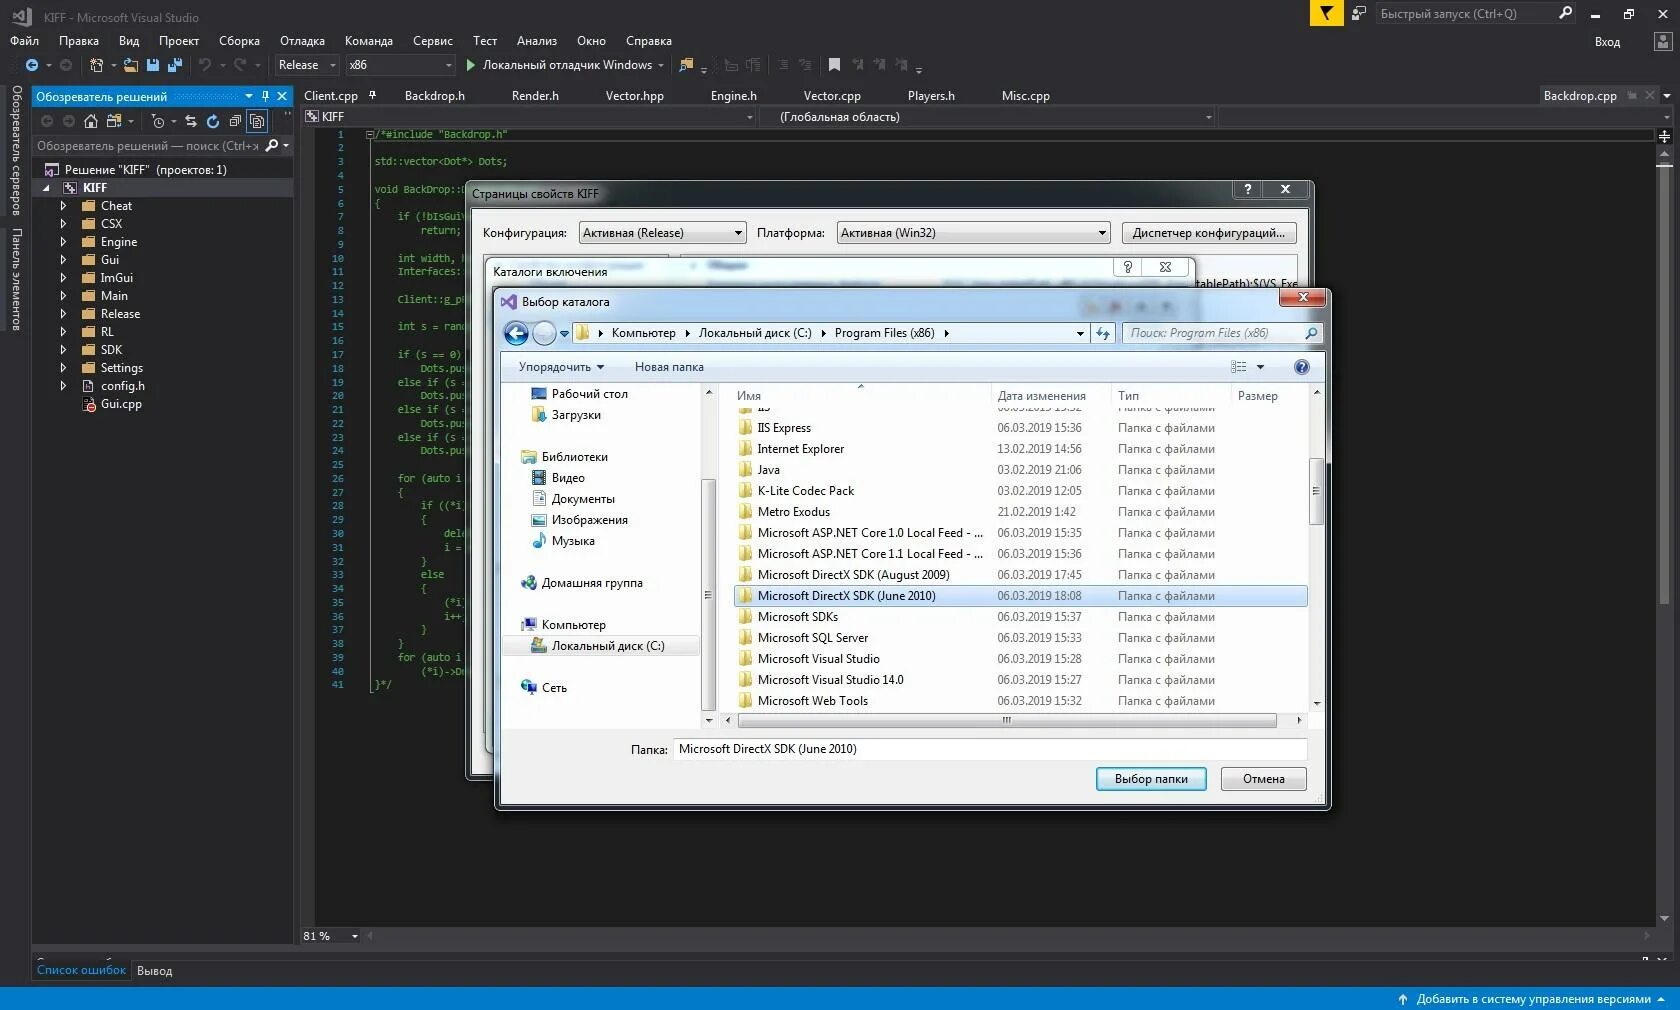Screen dimensions: 1680x1010
Task: Click the Pending Changes Filter clock icon
Action: pyautogui.click(x=158, y=121)
